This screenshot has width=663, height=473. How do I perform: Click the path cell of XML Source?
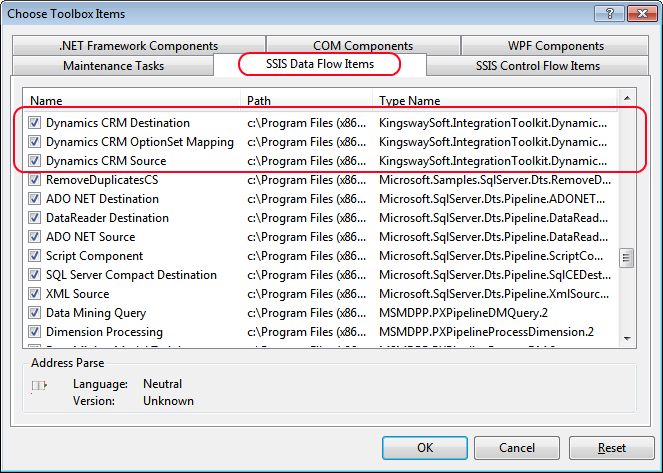[307, 294]
